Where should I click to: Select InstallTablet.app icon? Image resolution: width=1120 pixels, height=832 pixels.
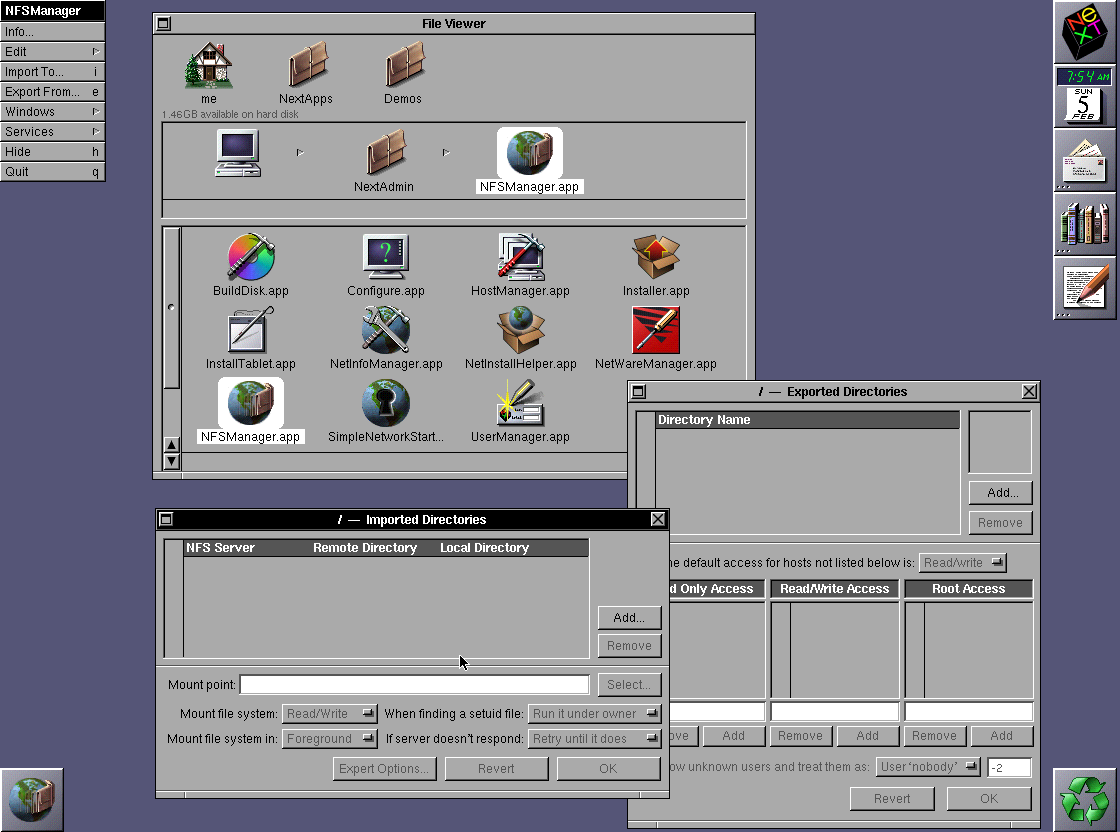coord(251,330)
